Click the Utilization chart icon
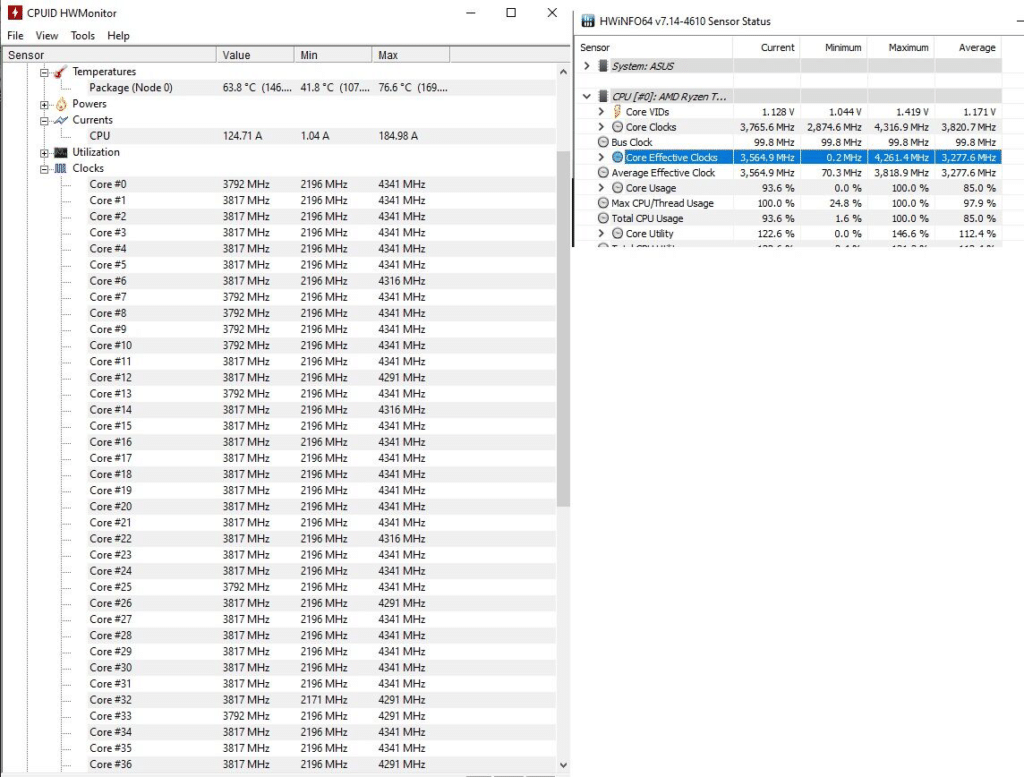This screenshot has width=1024, height=777. click(61, 152)
